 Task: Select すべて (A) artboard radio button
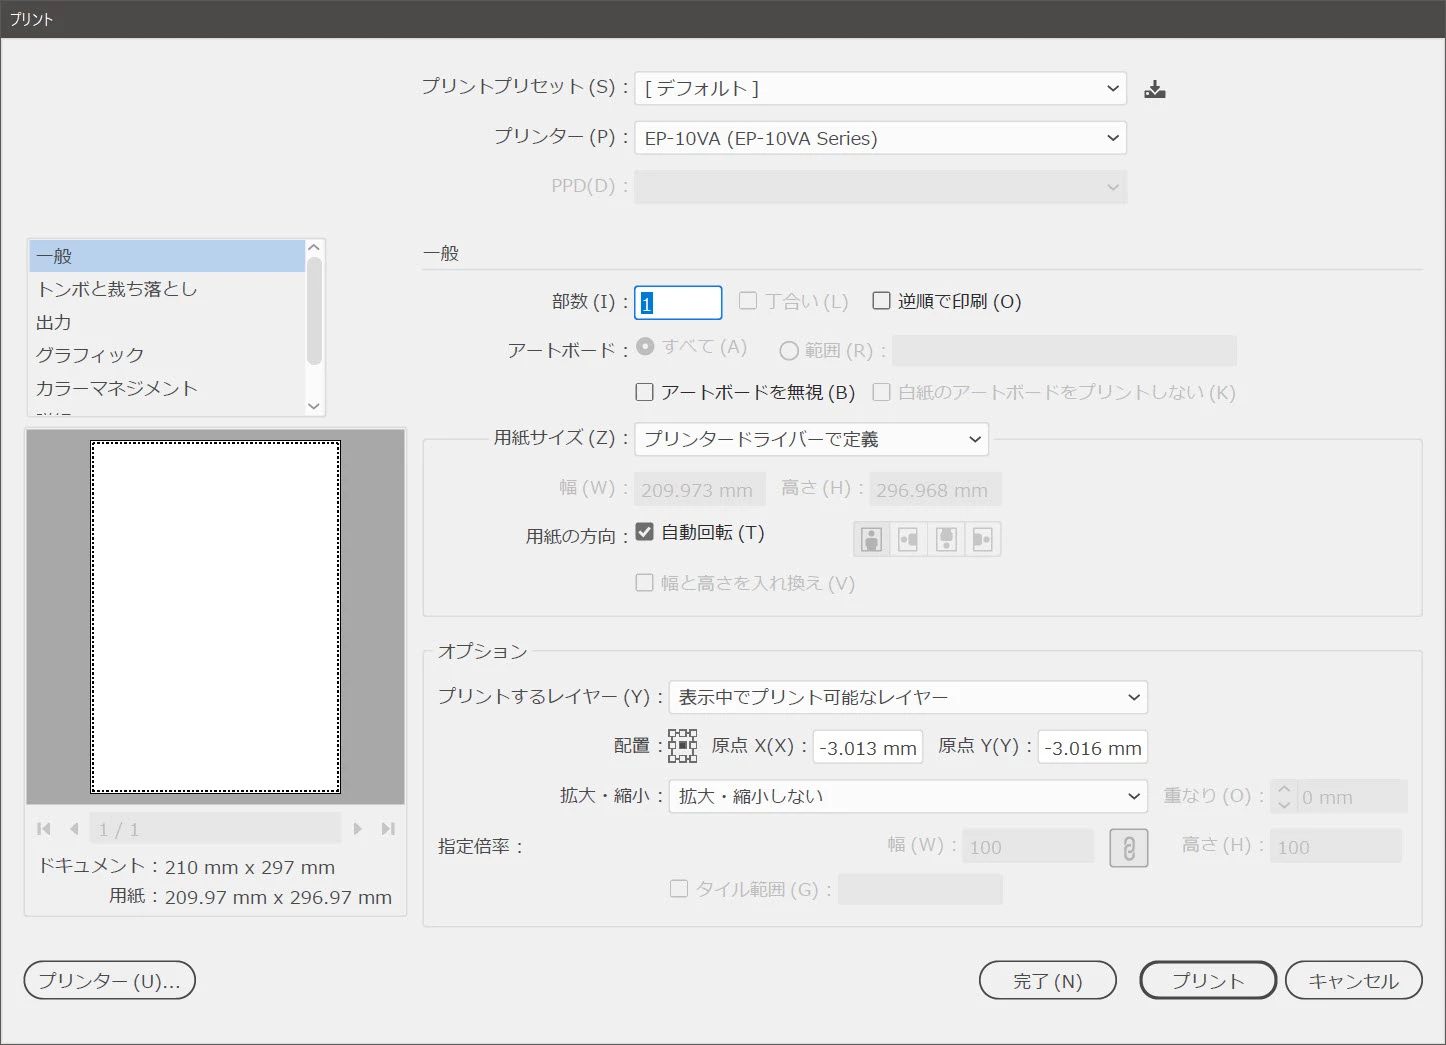point(646,346)
